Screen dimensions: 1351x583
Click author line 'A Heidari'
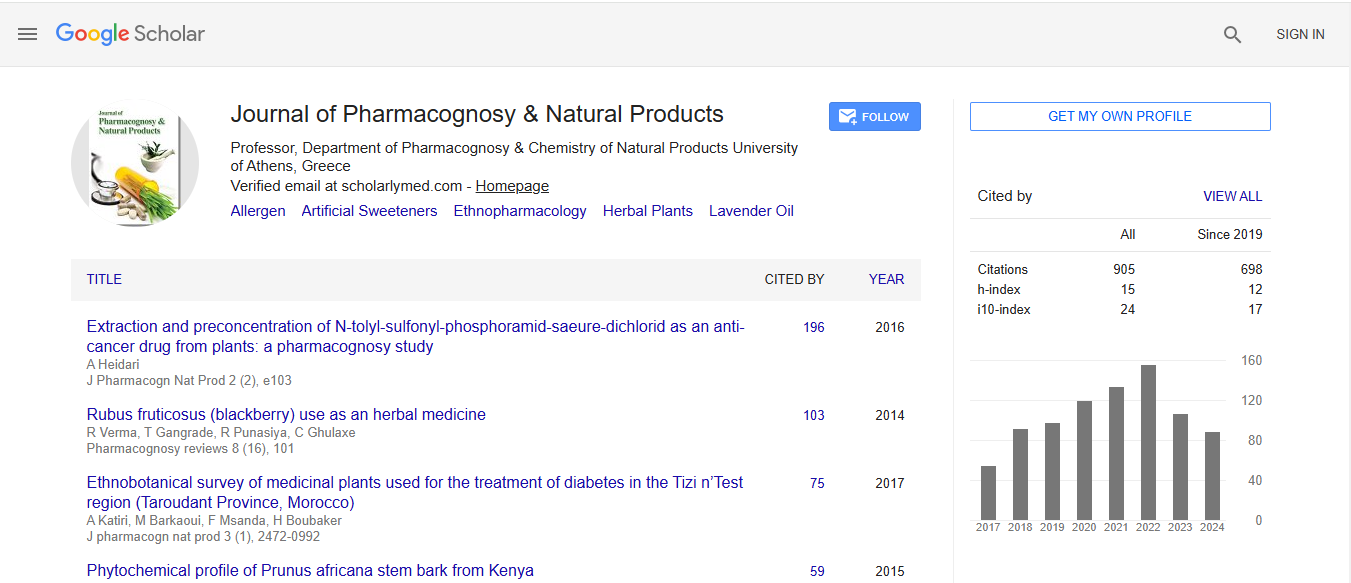tap(113, 365)
